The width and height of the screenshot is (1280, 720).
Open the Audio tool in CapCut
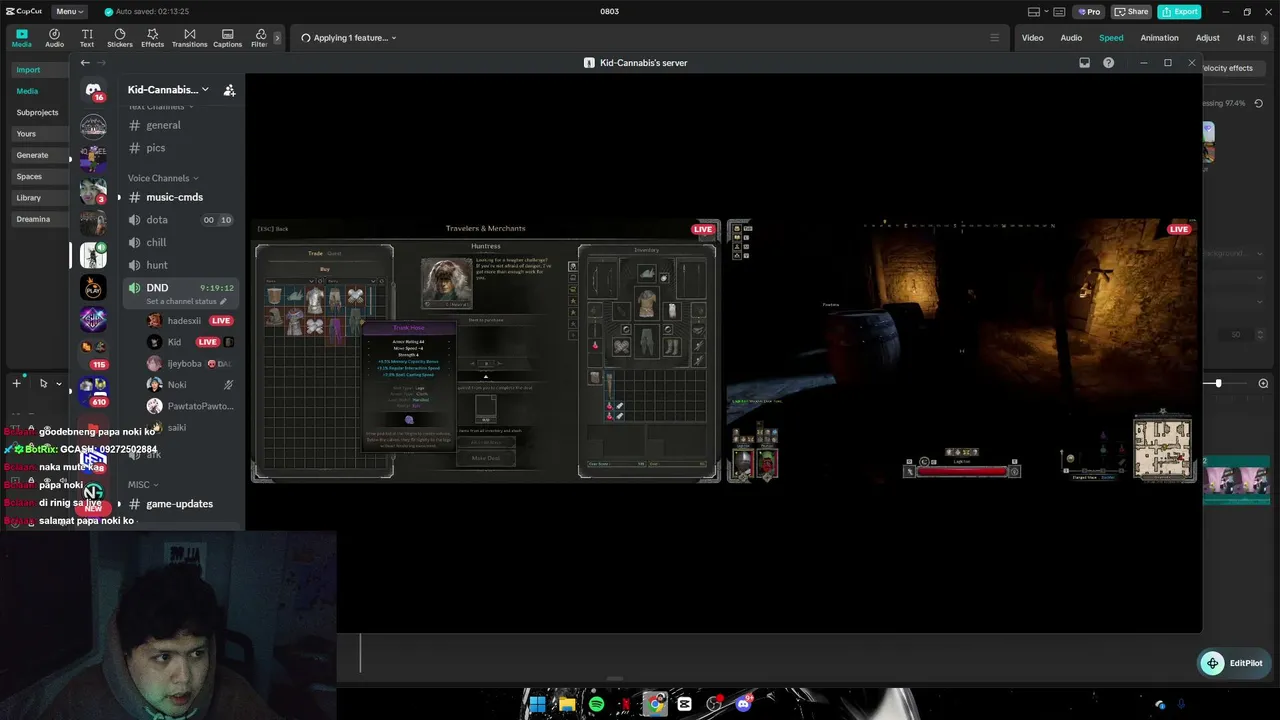(54, 38)
